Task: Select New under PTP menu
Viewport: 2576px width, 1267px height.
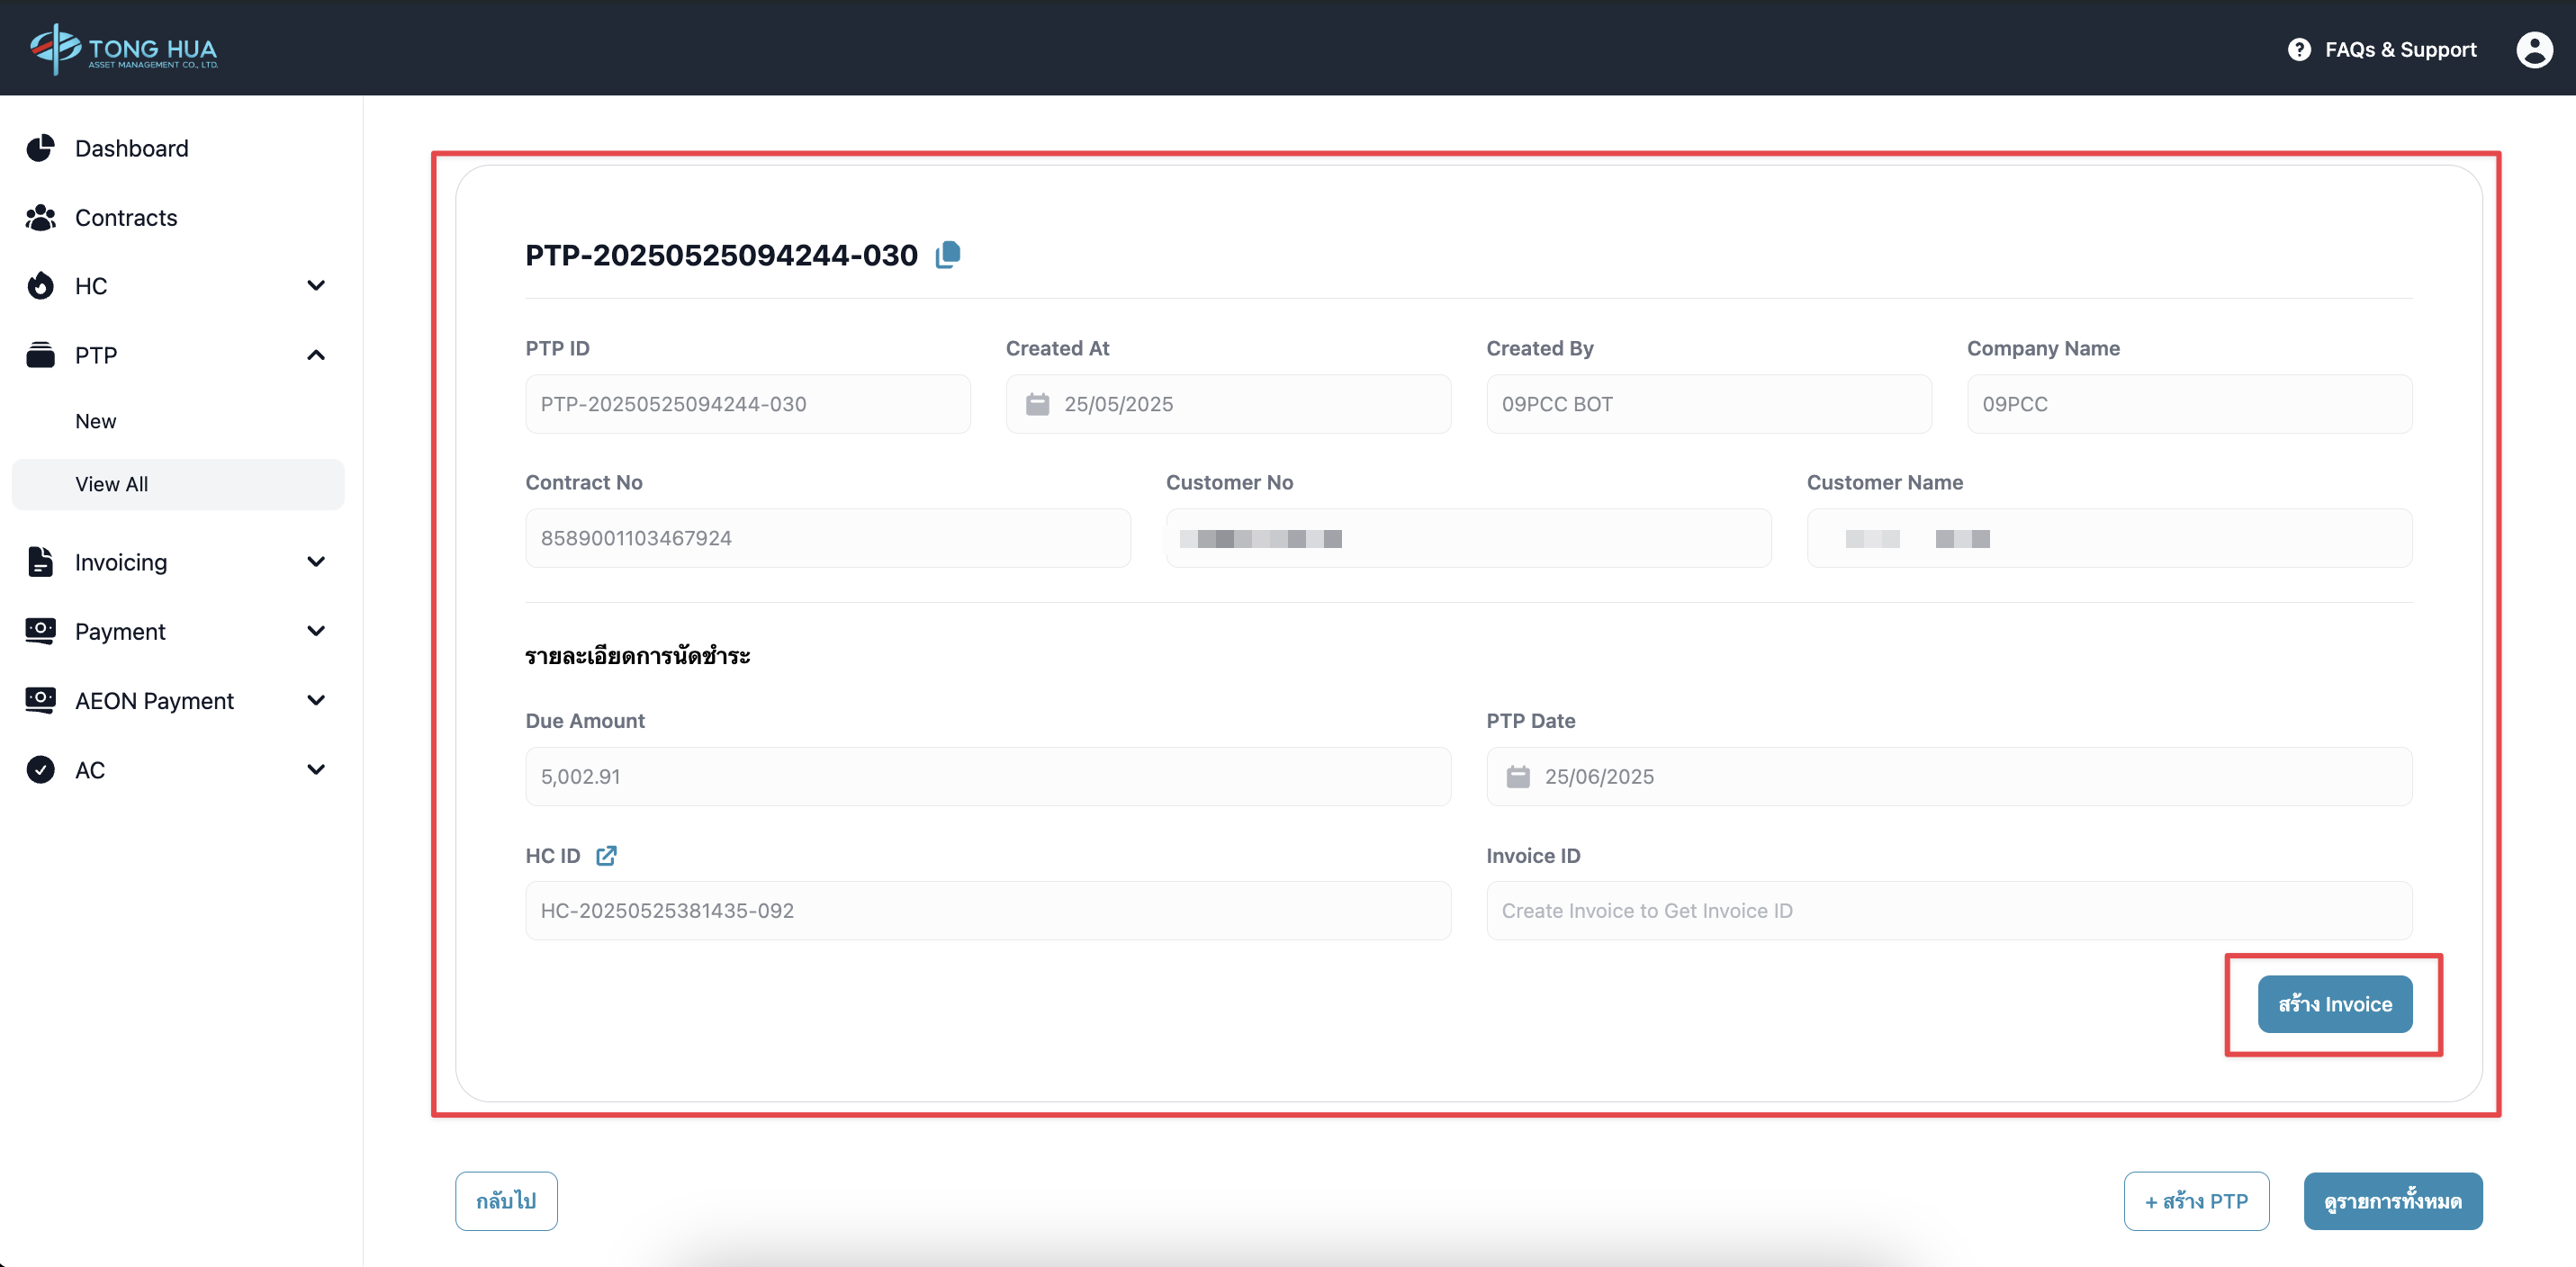Action: tap(96, 421)
